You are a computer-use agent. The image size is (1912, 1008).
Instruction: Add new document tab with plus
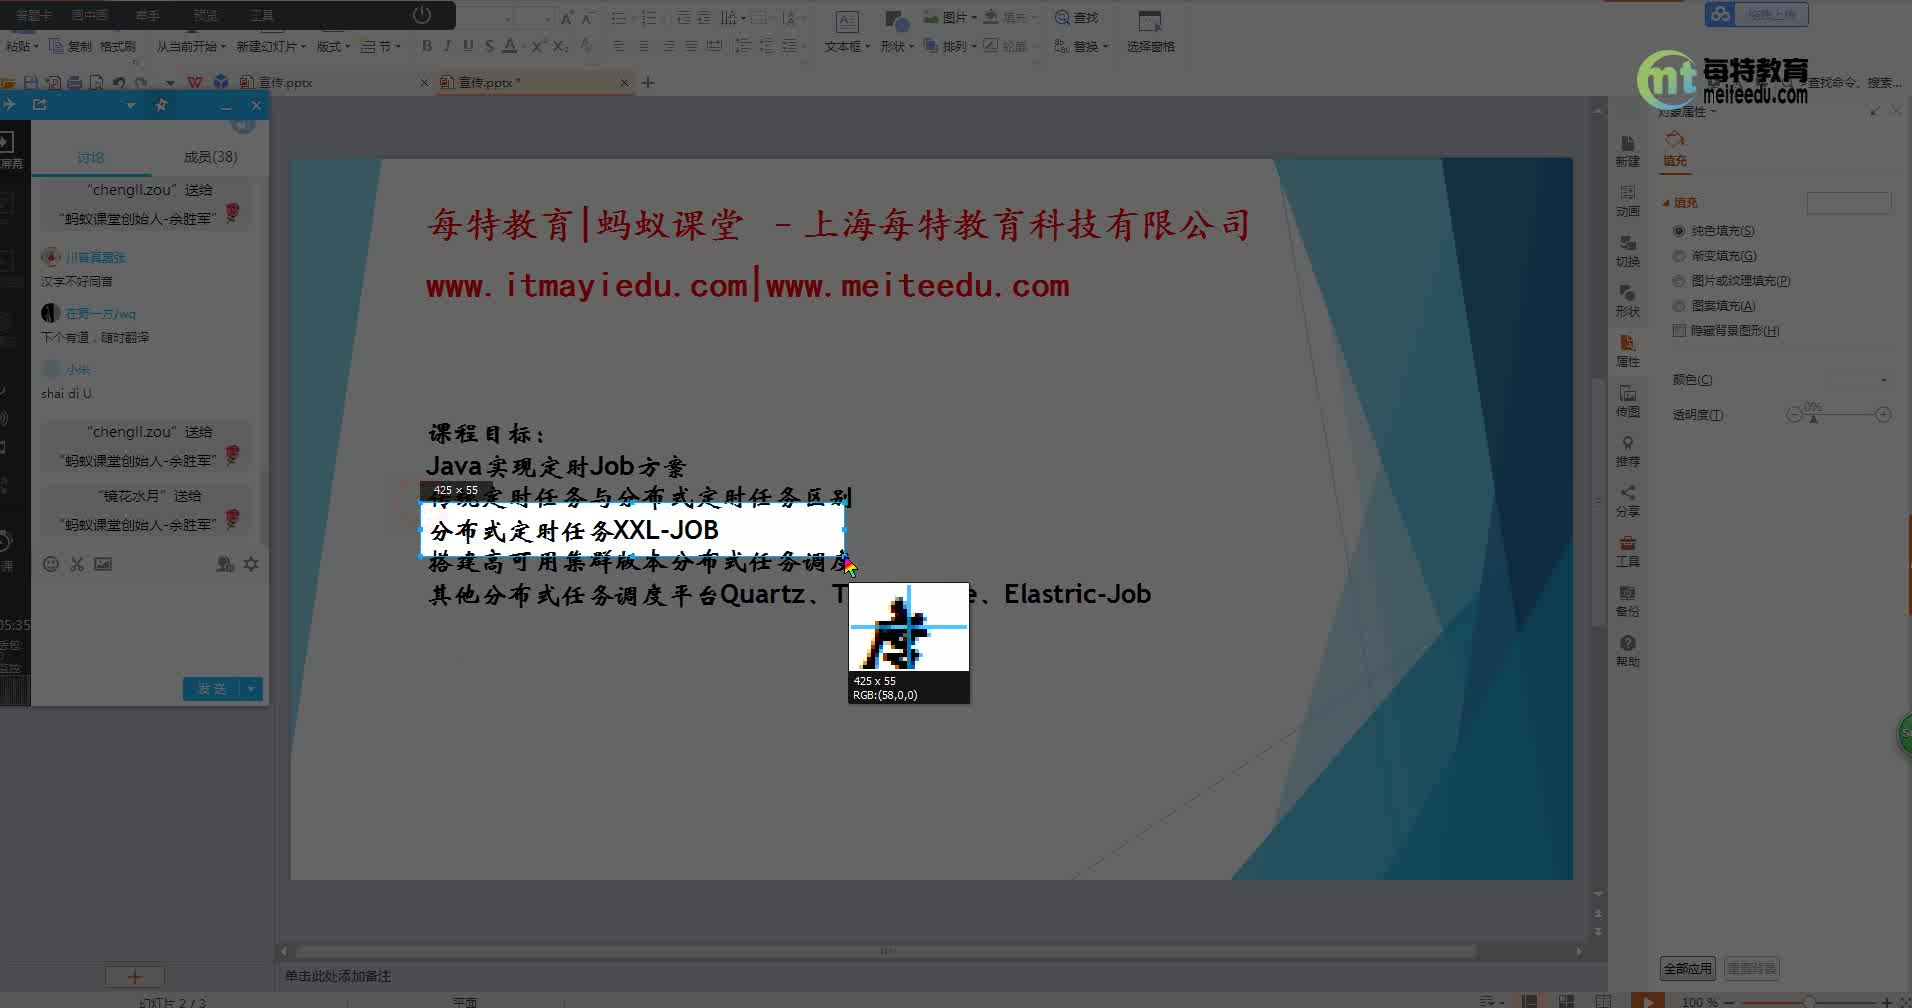648,82
